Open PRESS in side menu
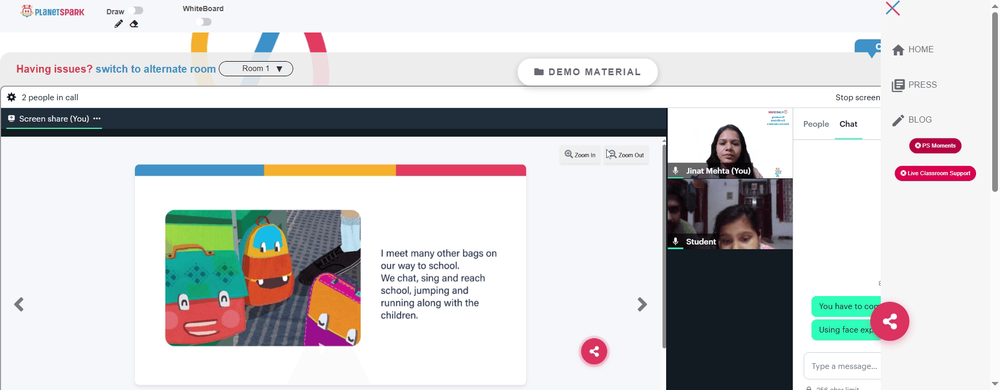The image size is (1000, 390). [x=915, y=85]
